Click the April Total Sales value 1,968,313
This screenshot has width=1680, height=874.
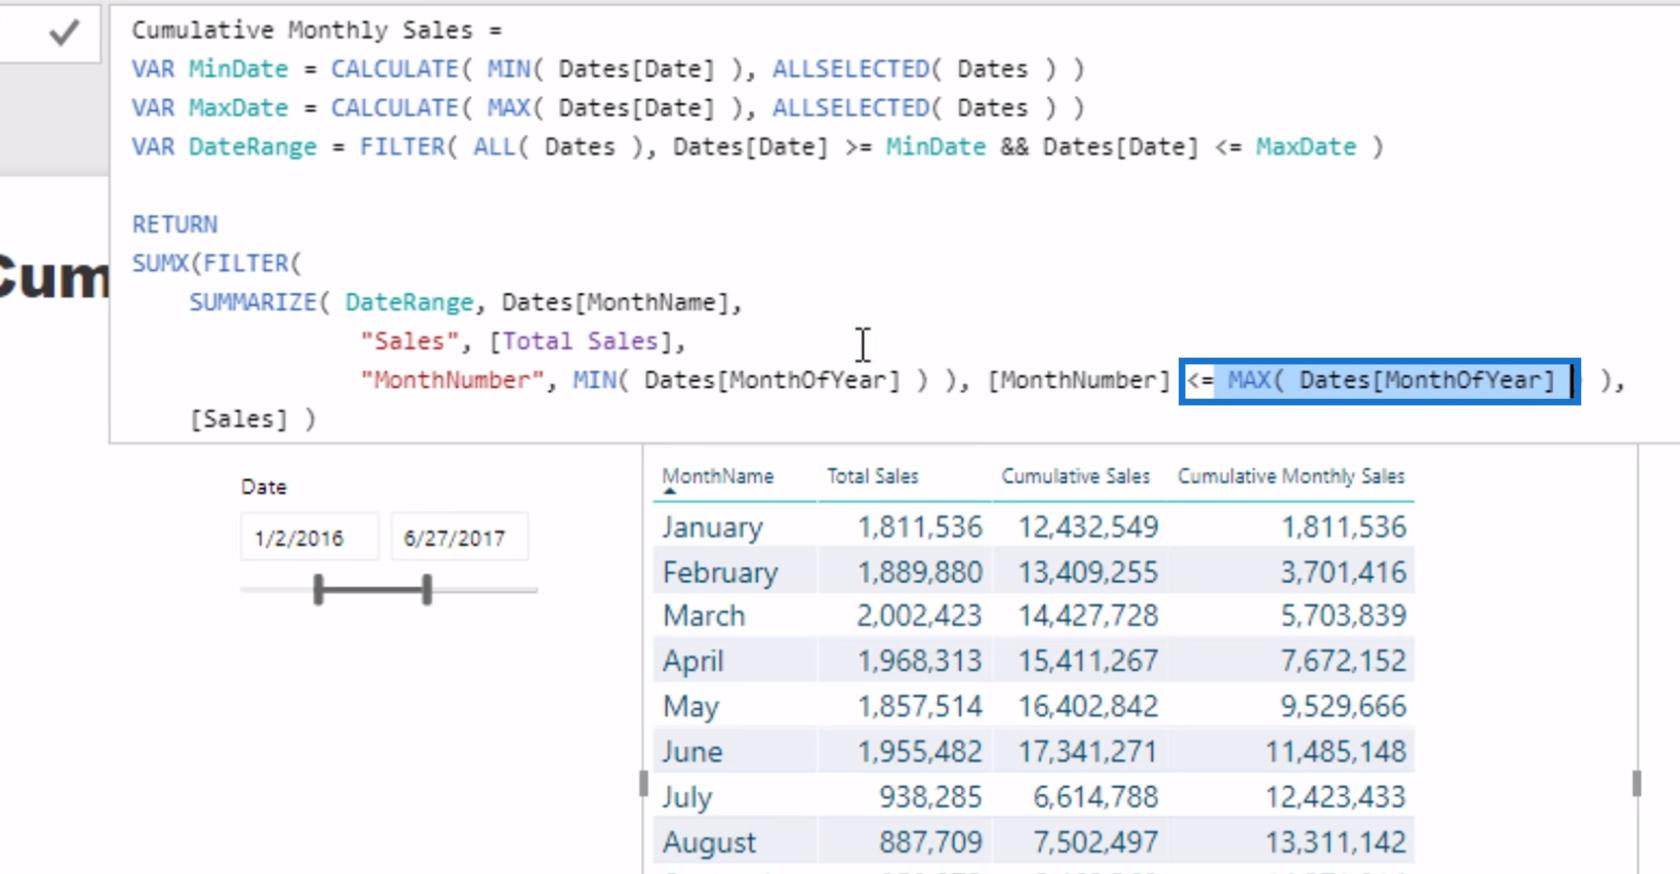[x=920, y=661]
